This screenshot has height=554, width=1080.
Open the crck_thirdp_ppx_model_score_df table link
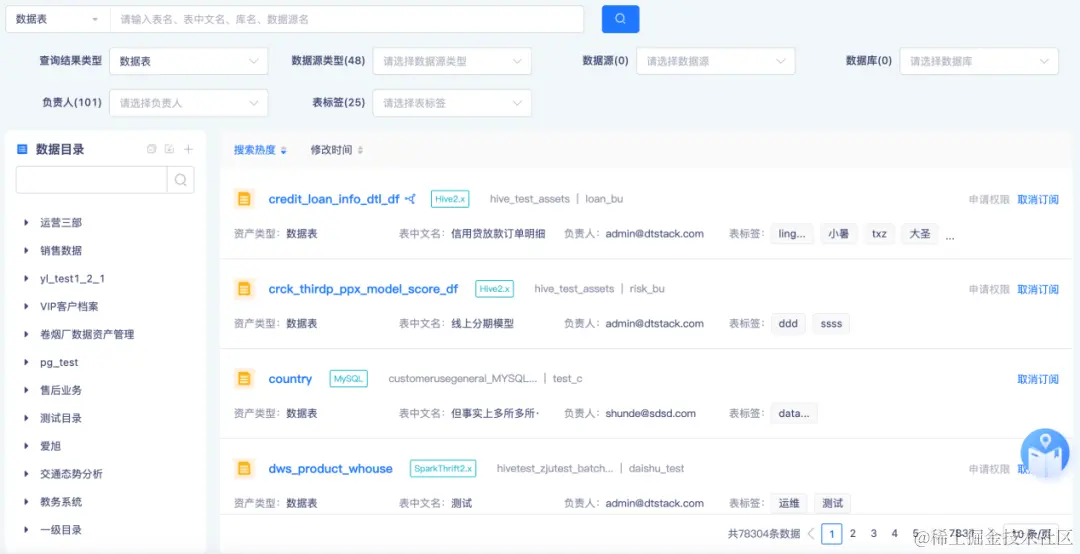pos(363,289)
